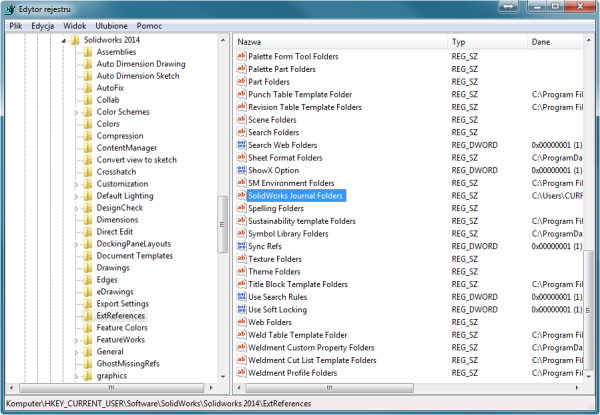Click the string icon of Weldment Profile Folders

241,372
